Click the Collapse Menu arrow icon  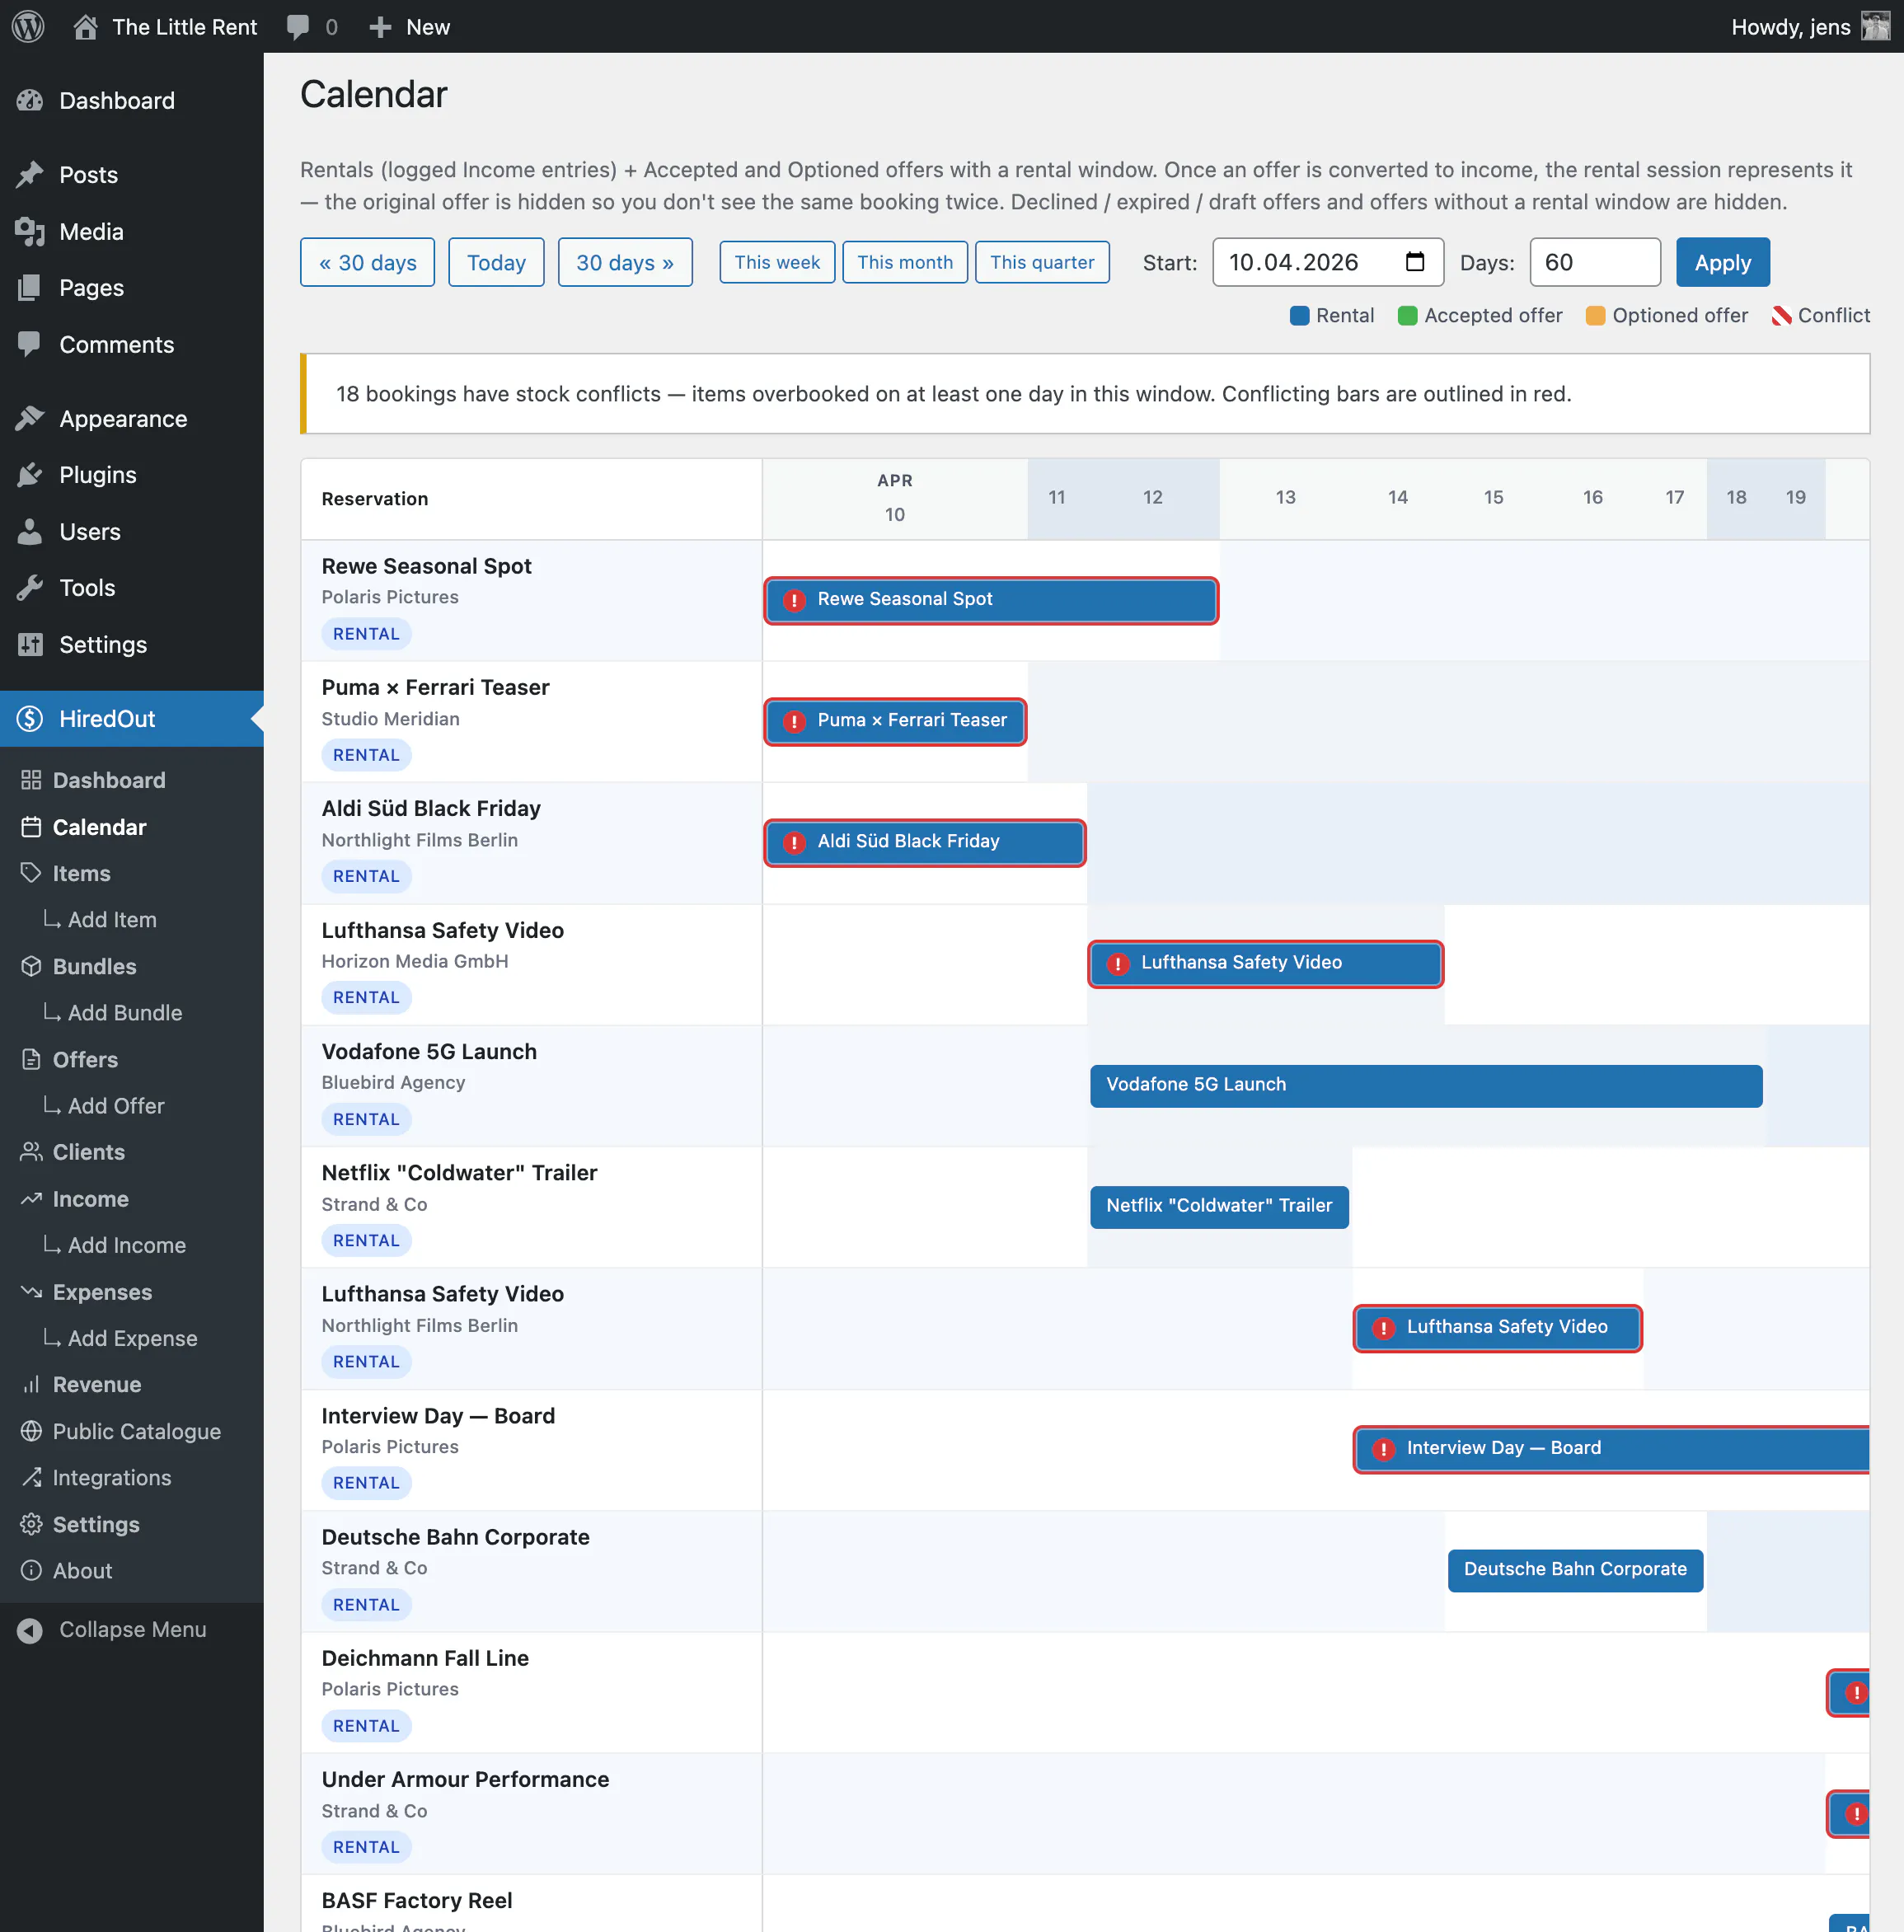pyautogui.click(x=30, y=1630)
